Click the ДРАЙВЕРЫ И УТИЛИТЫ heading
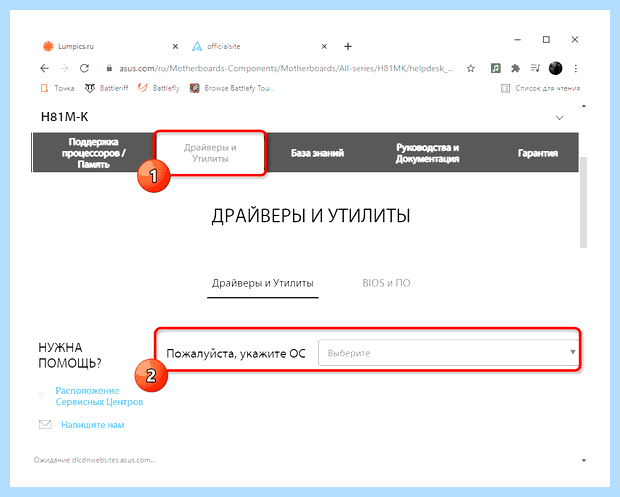This screenshot has height=497, width=620. (311, 216)
